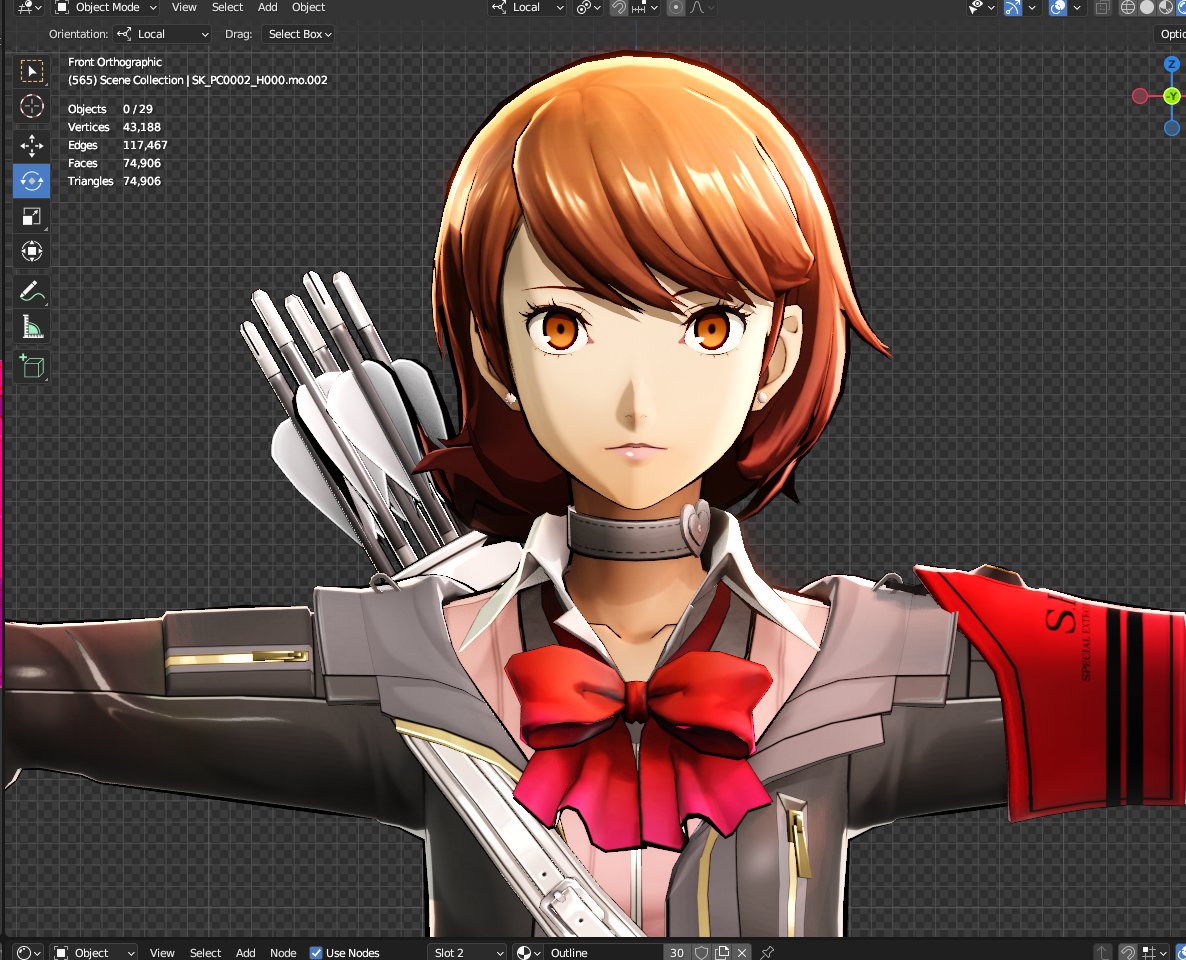Screen dimensions: 1186x960
Task: Open the 3D viewport Object menu
Action: point(309,8)
